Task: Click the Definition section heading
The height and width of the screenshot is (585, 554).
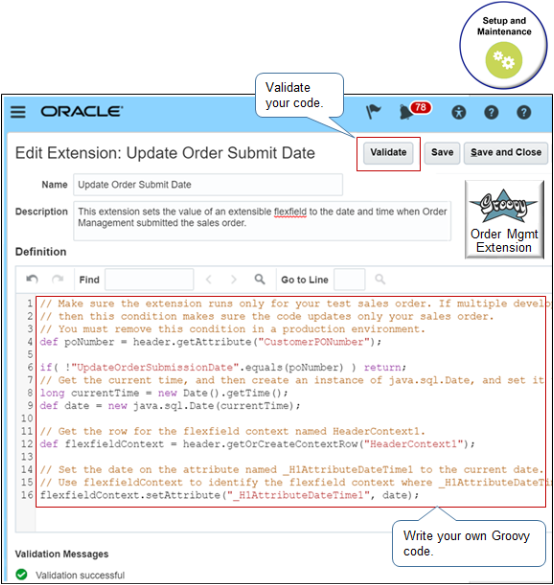Action: coord(41,252)
